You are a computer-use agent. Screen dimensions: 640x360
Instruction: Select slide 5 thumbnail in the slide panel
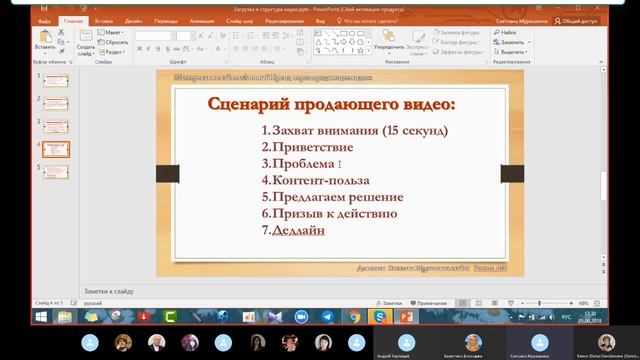point(56,172)
